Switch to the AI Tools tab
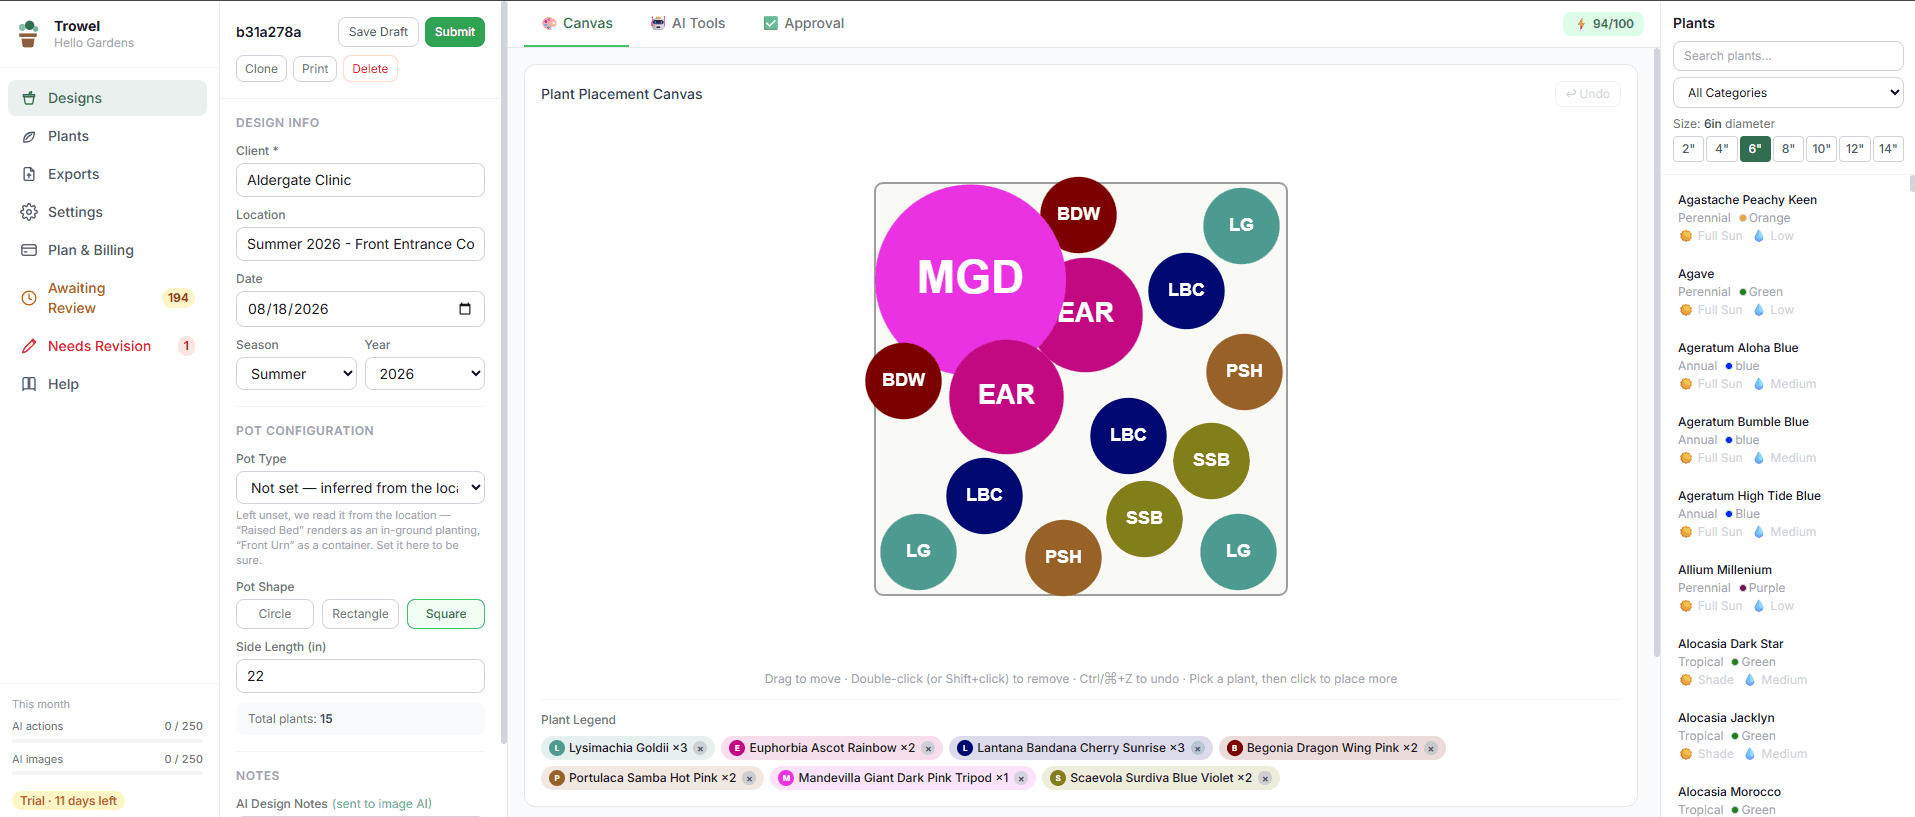 point(688,23)
